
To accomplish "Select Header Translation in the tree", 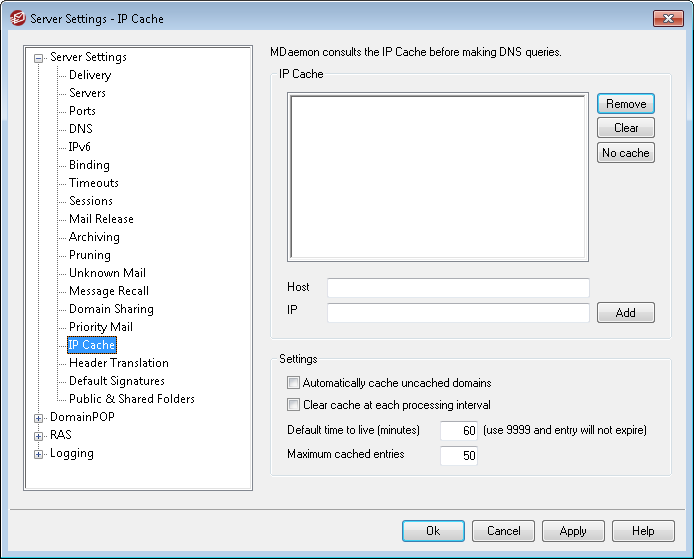I will 118,363.
